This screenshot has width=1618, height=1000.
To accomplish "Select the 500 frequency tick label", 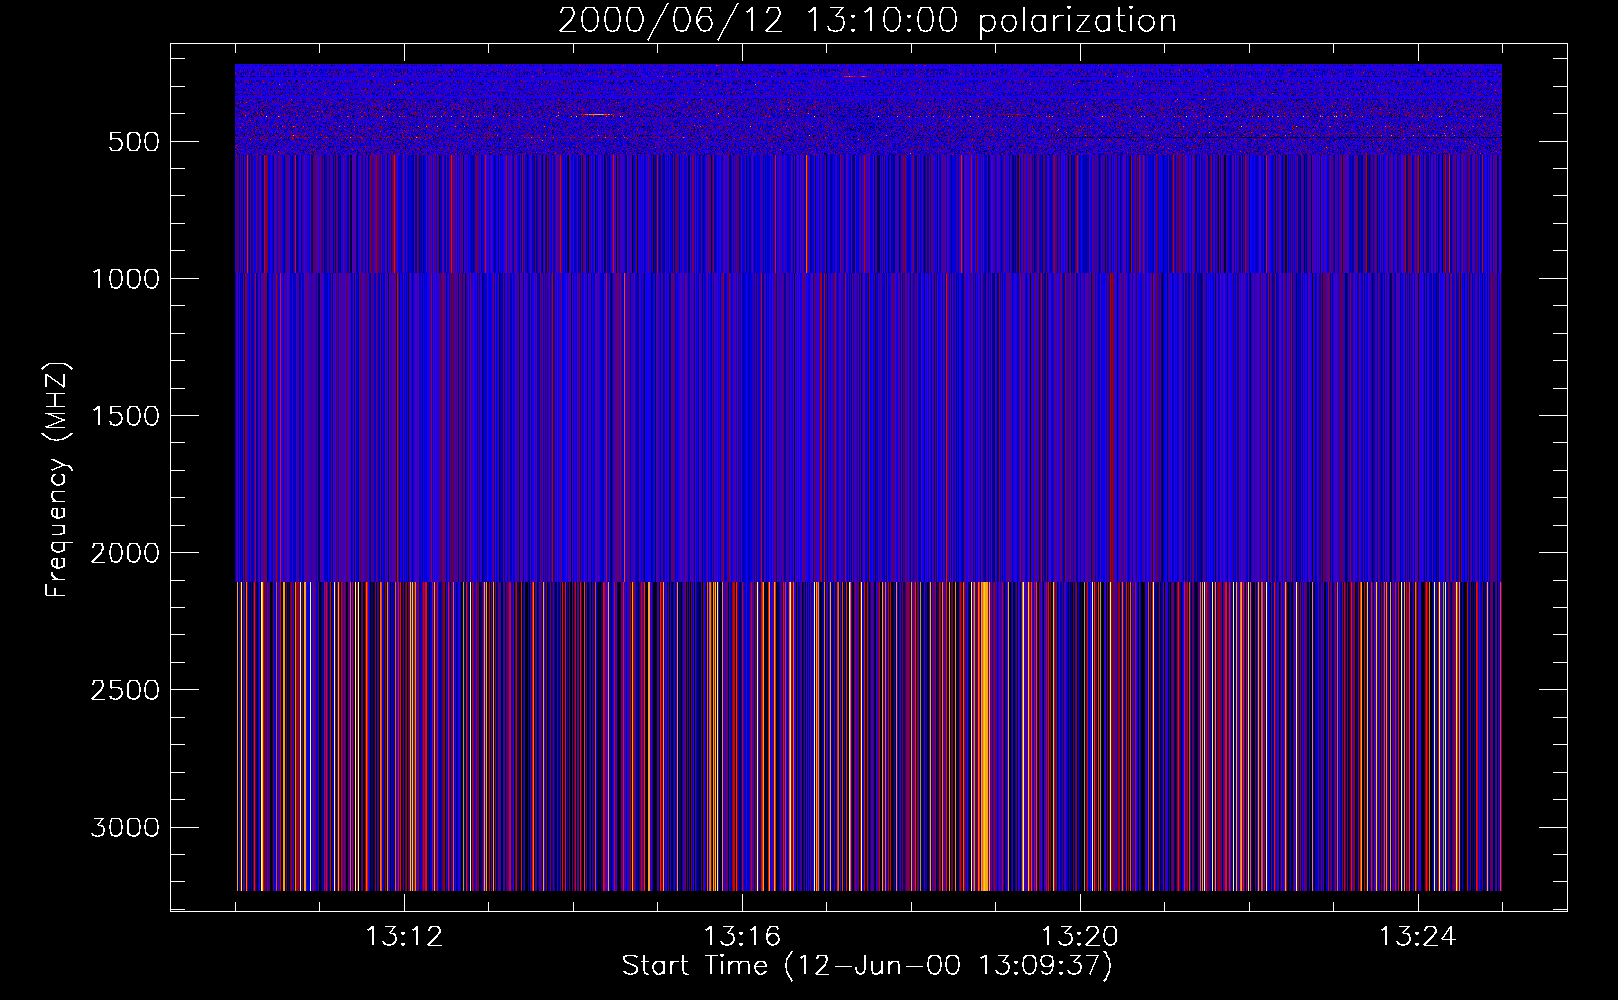I will [x=134, y=142].
